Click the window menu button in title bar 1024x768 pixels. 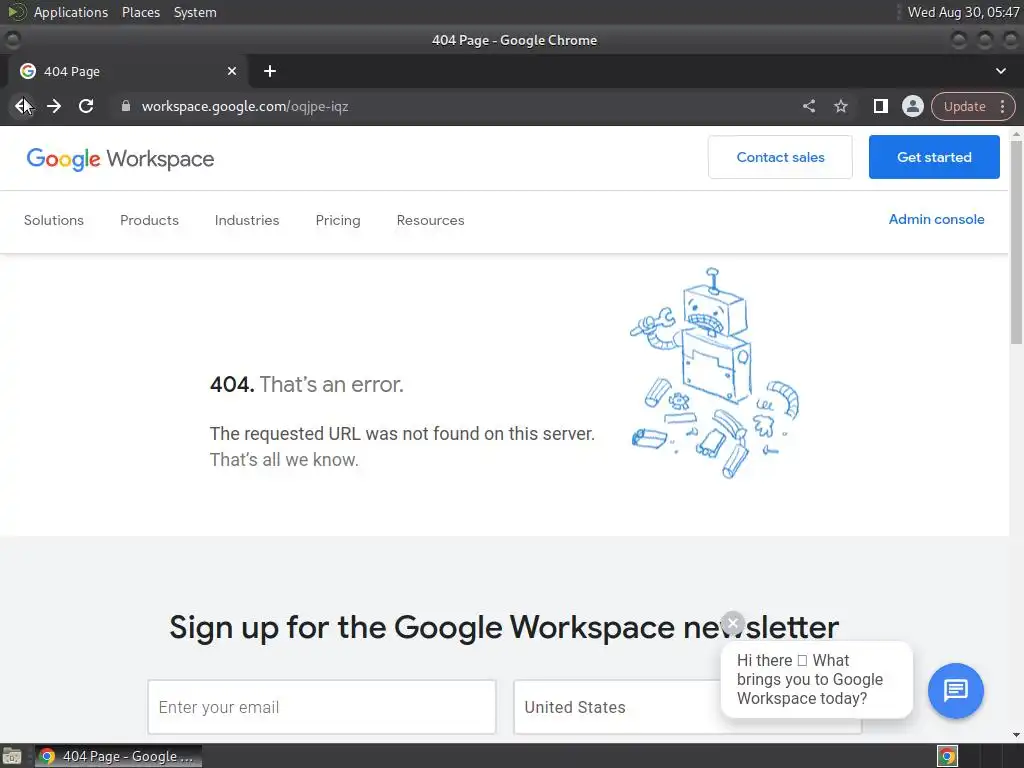coord(12,40)
